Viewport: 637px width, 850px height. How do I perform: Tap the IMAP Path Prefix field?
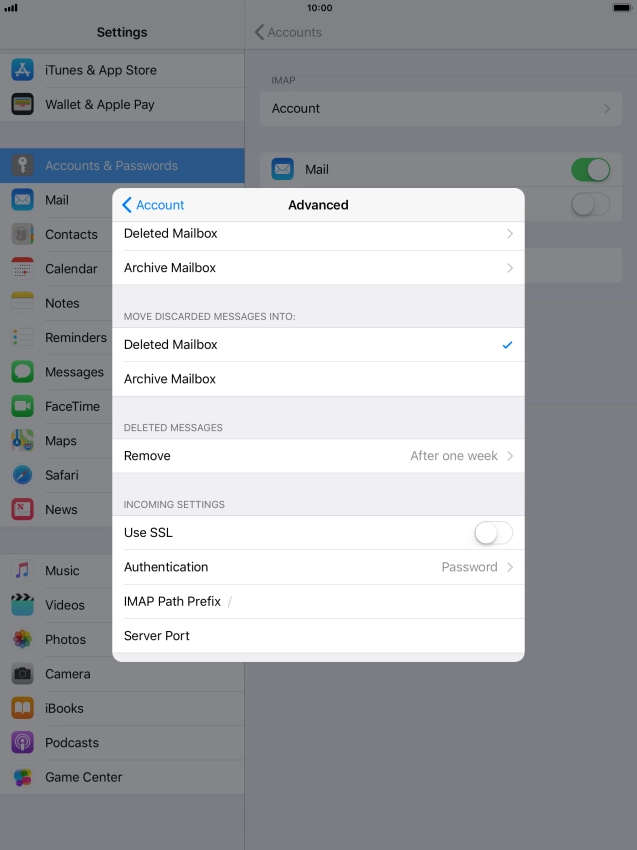tap(318, 602)
